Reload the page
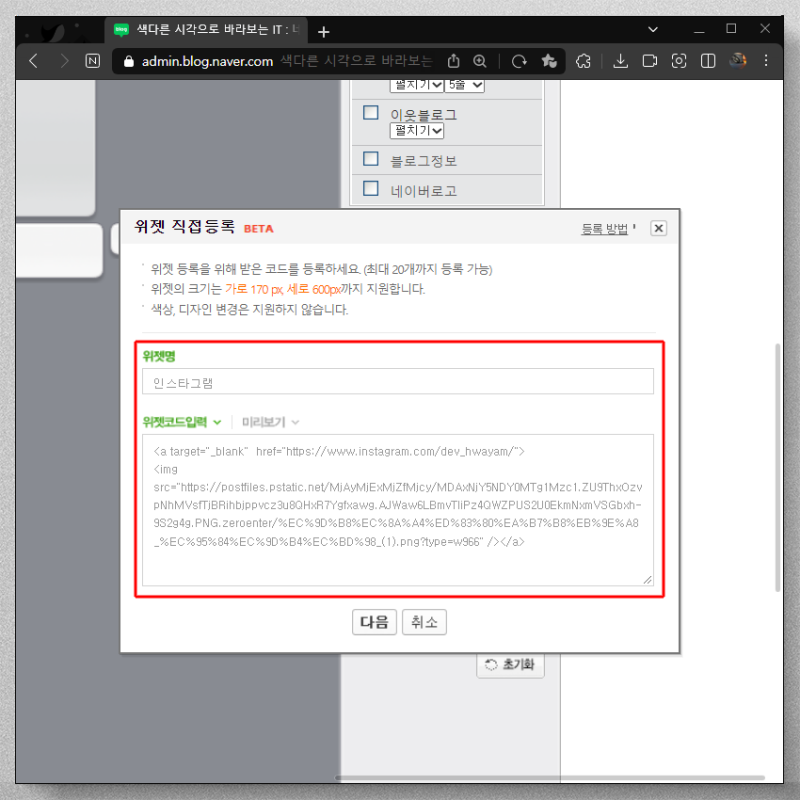This screenshot has width=800, height=800. coord(519,61)
